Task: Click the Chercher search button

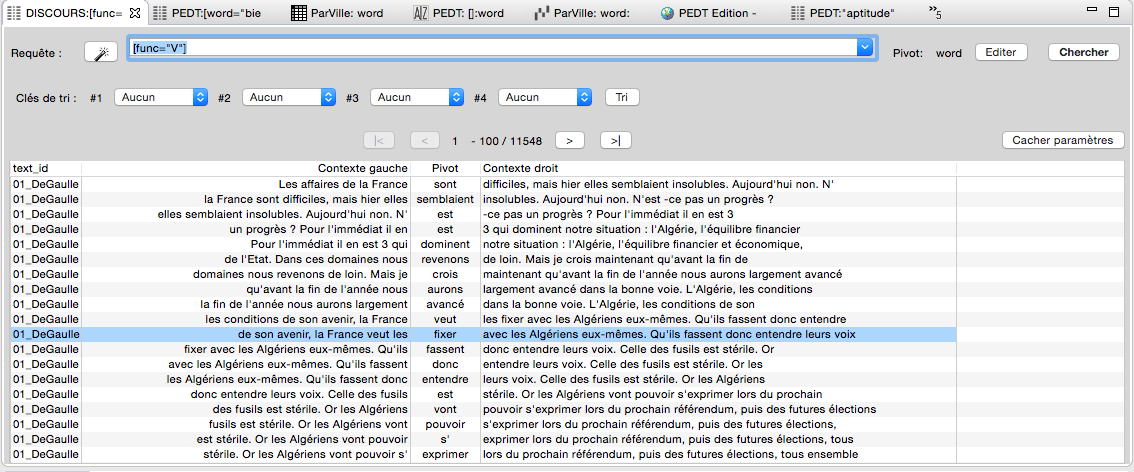Action: [1083, 52]
